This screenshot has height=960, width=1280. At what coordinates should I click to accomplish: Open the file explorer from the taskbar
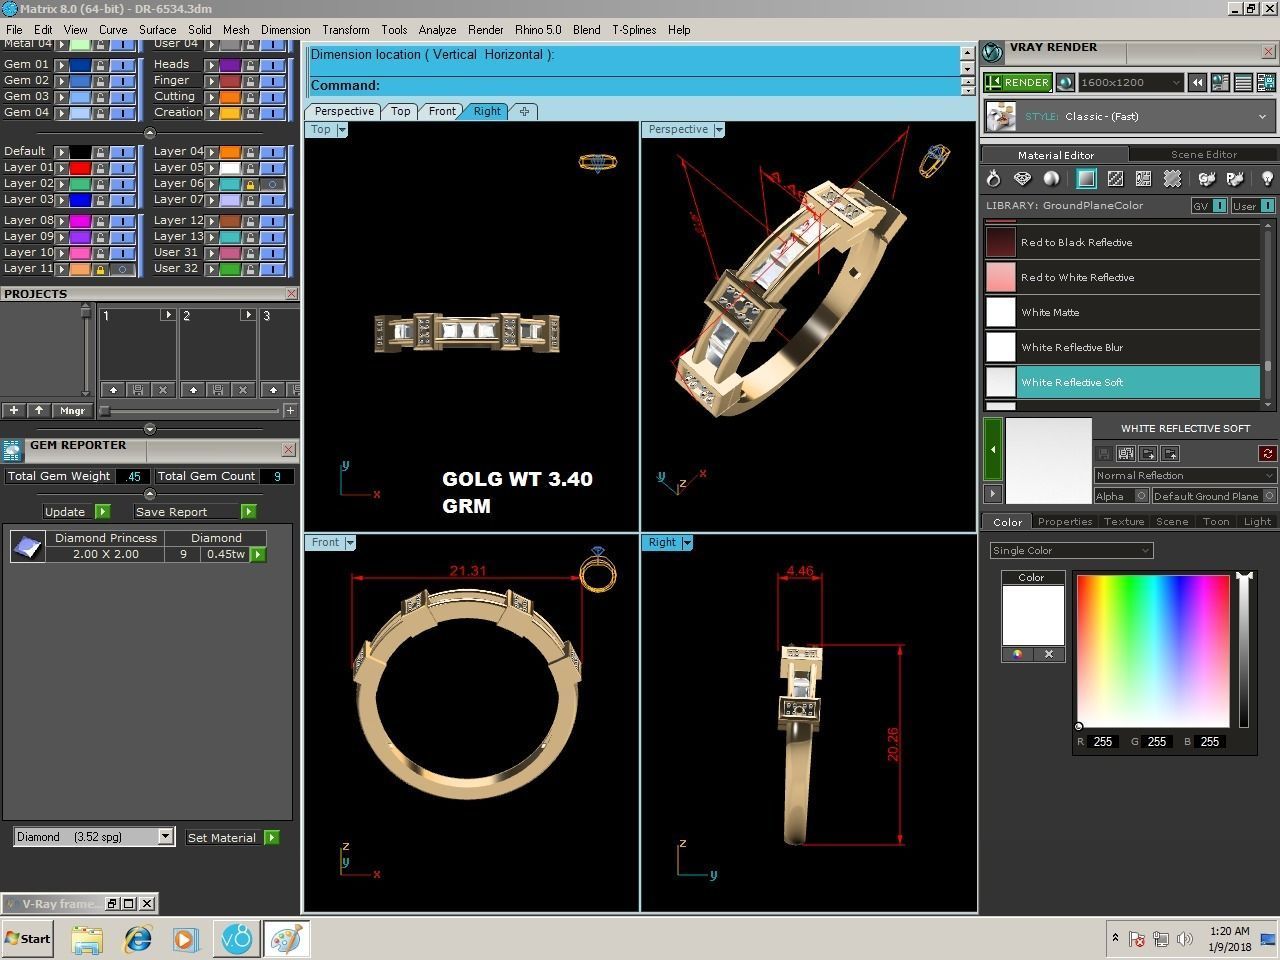point(87,939)
